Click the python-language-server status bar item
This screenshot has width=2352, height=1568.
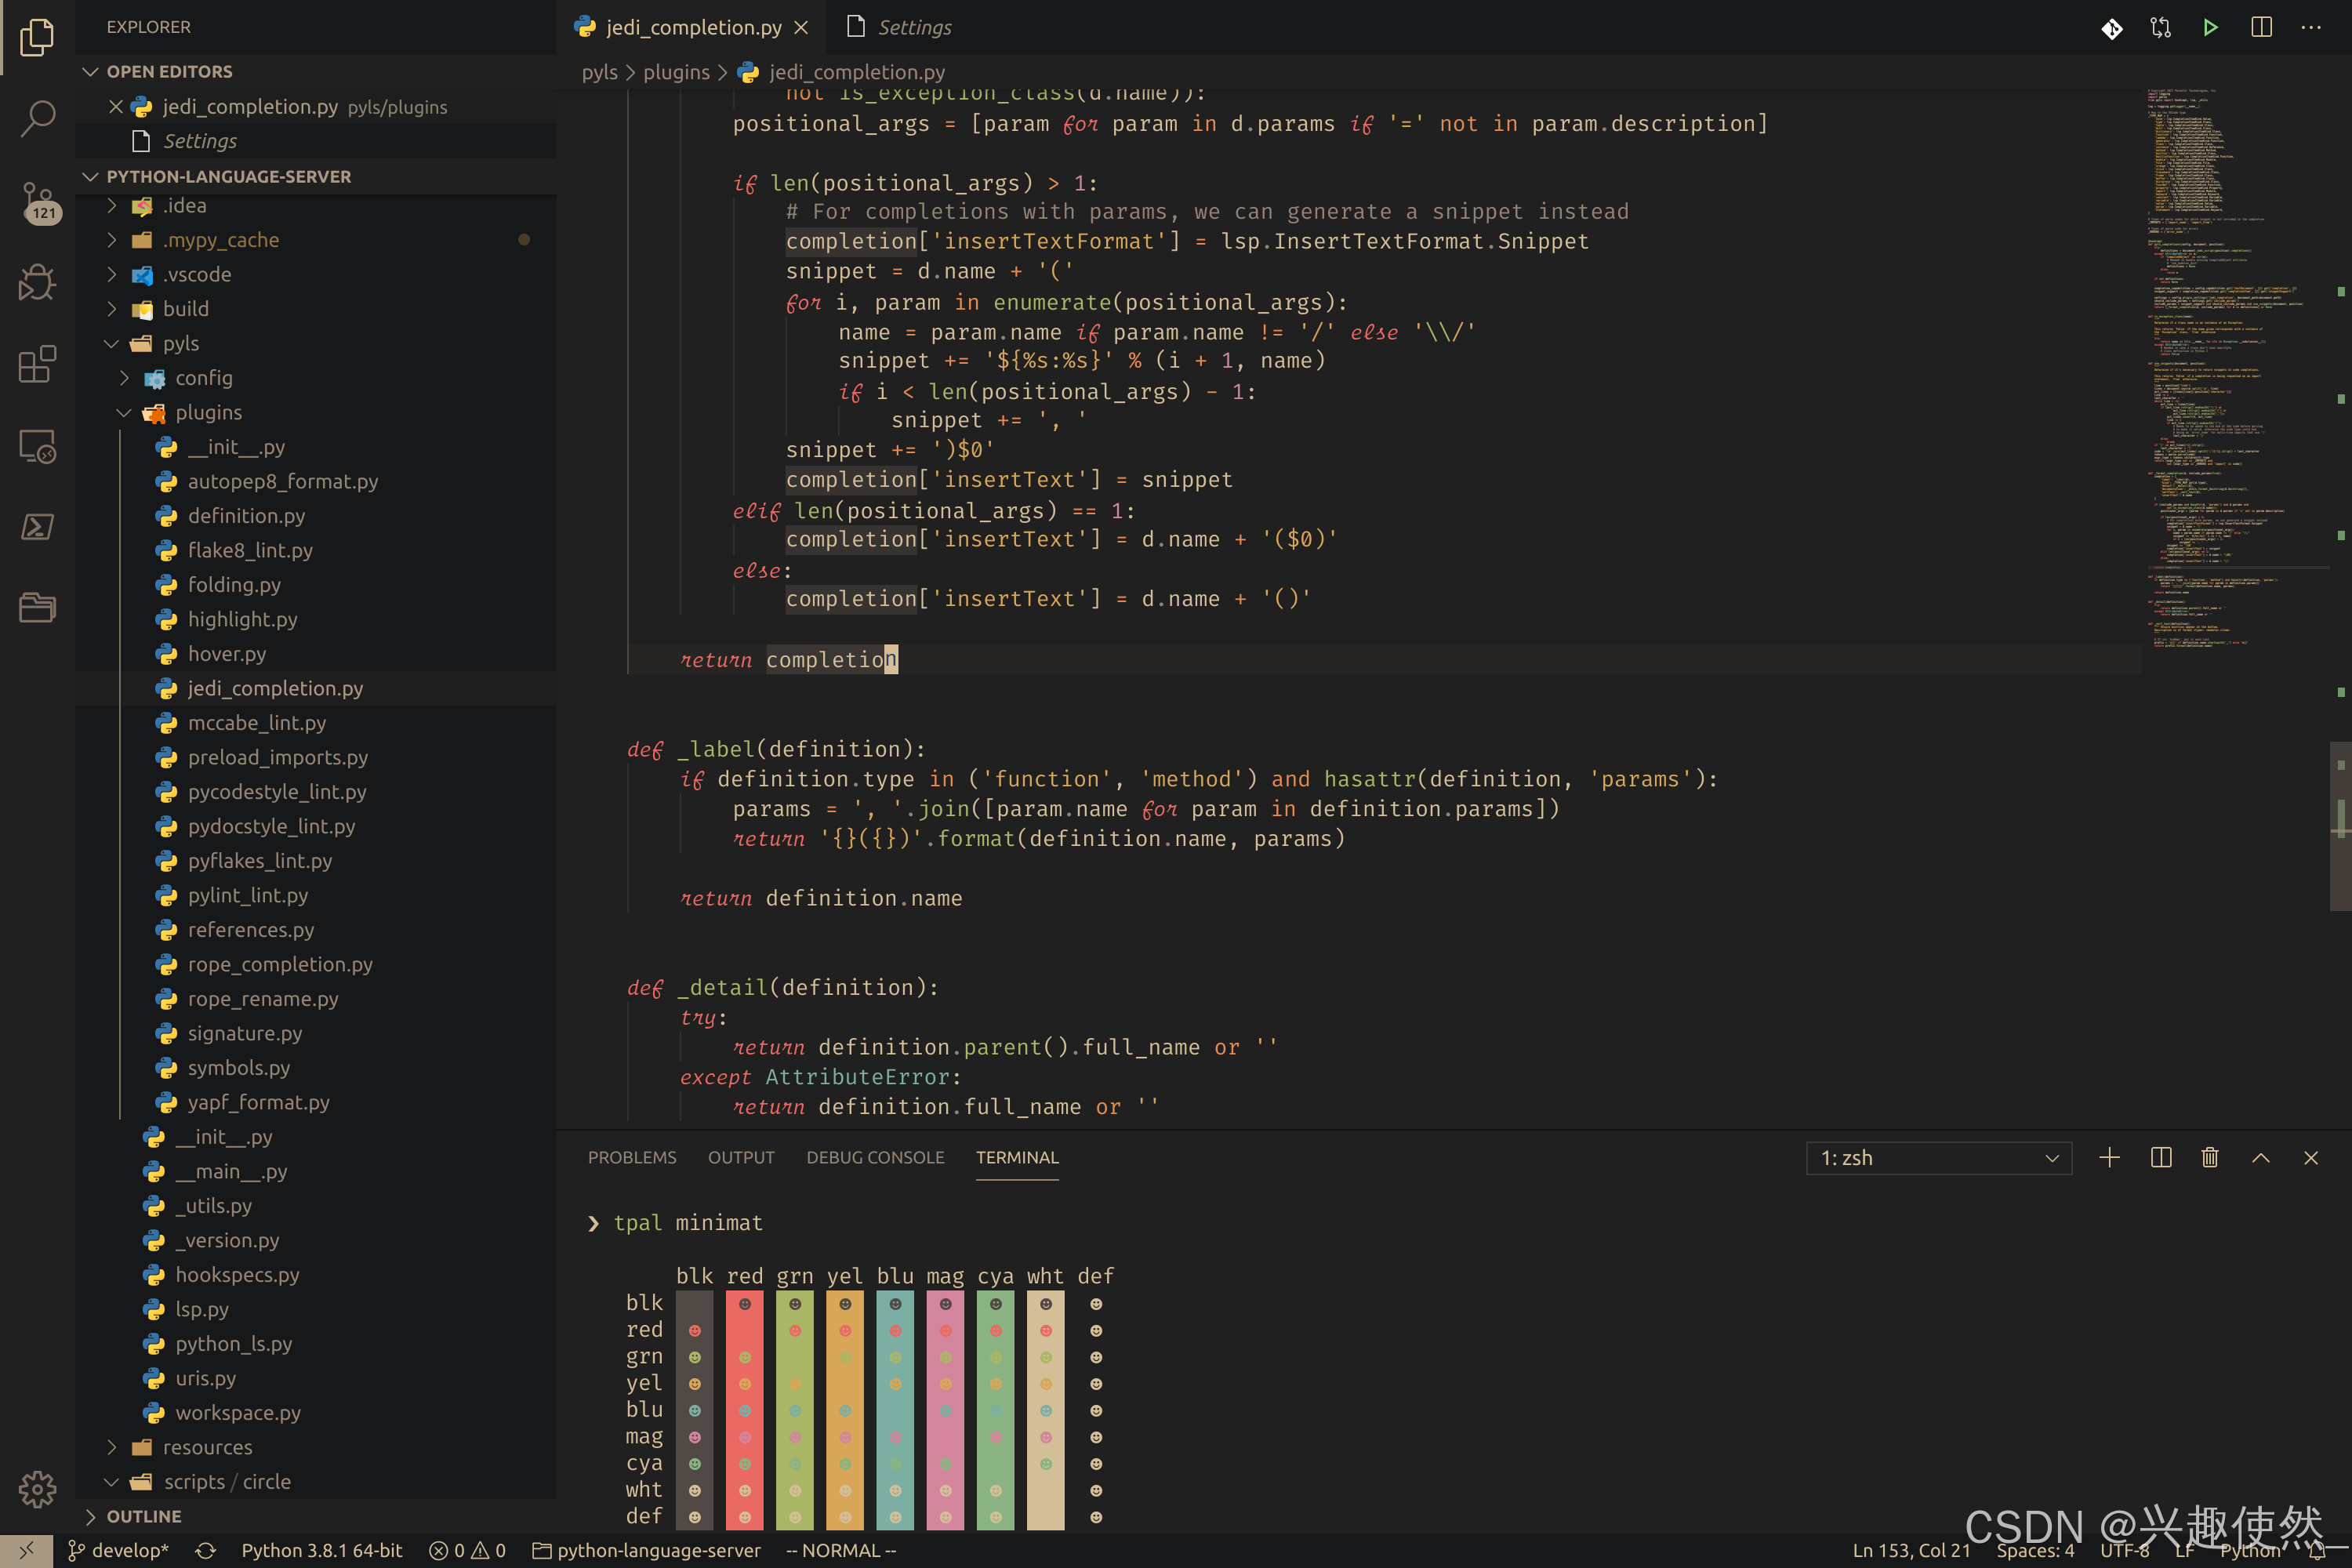646,1550
